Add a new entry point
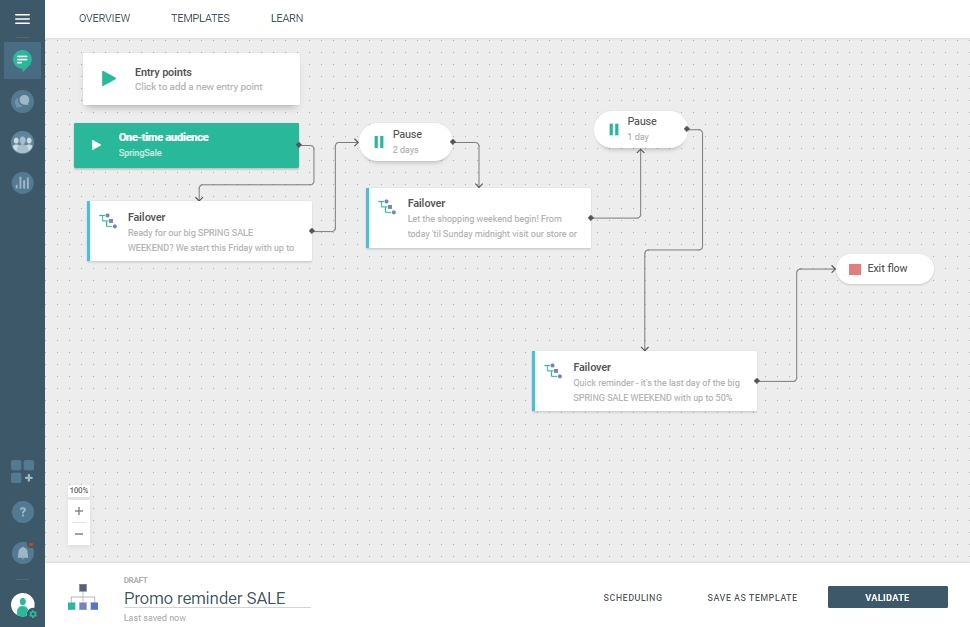The height and width of the screenshot is (627, 970). pos(191,79)
